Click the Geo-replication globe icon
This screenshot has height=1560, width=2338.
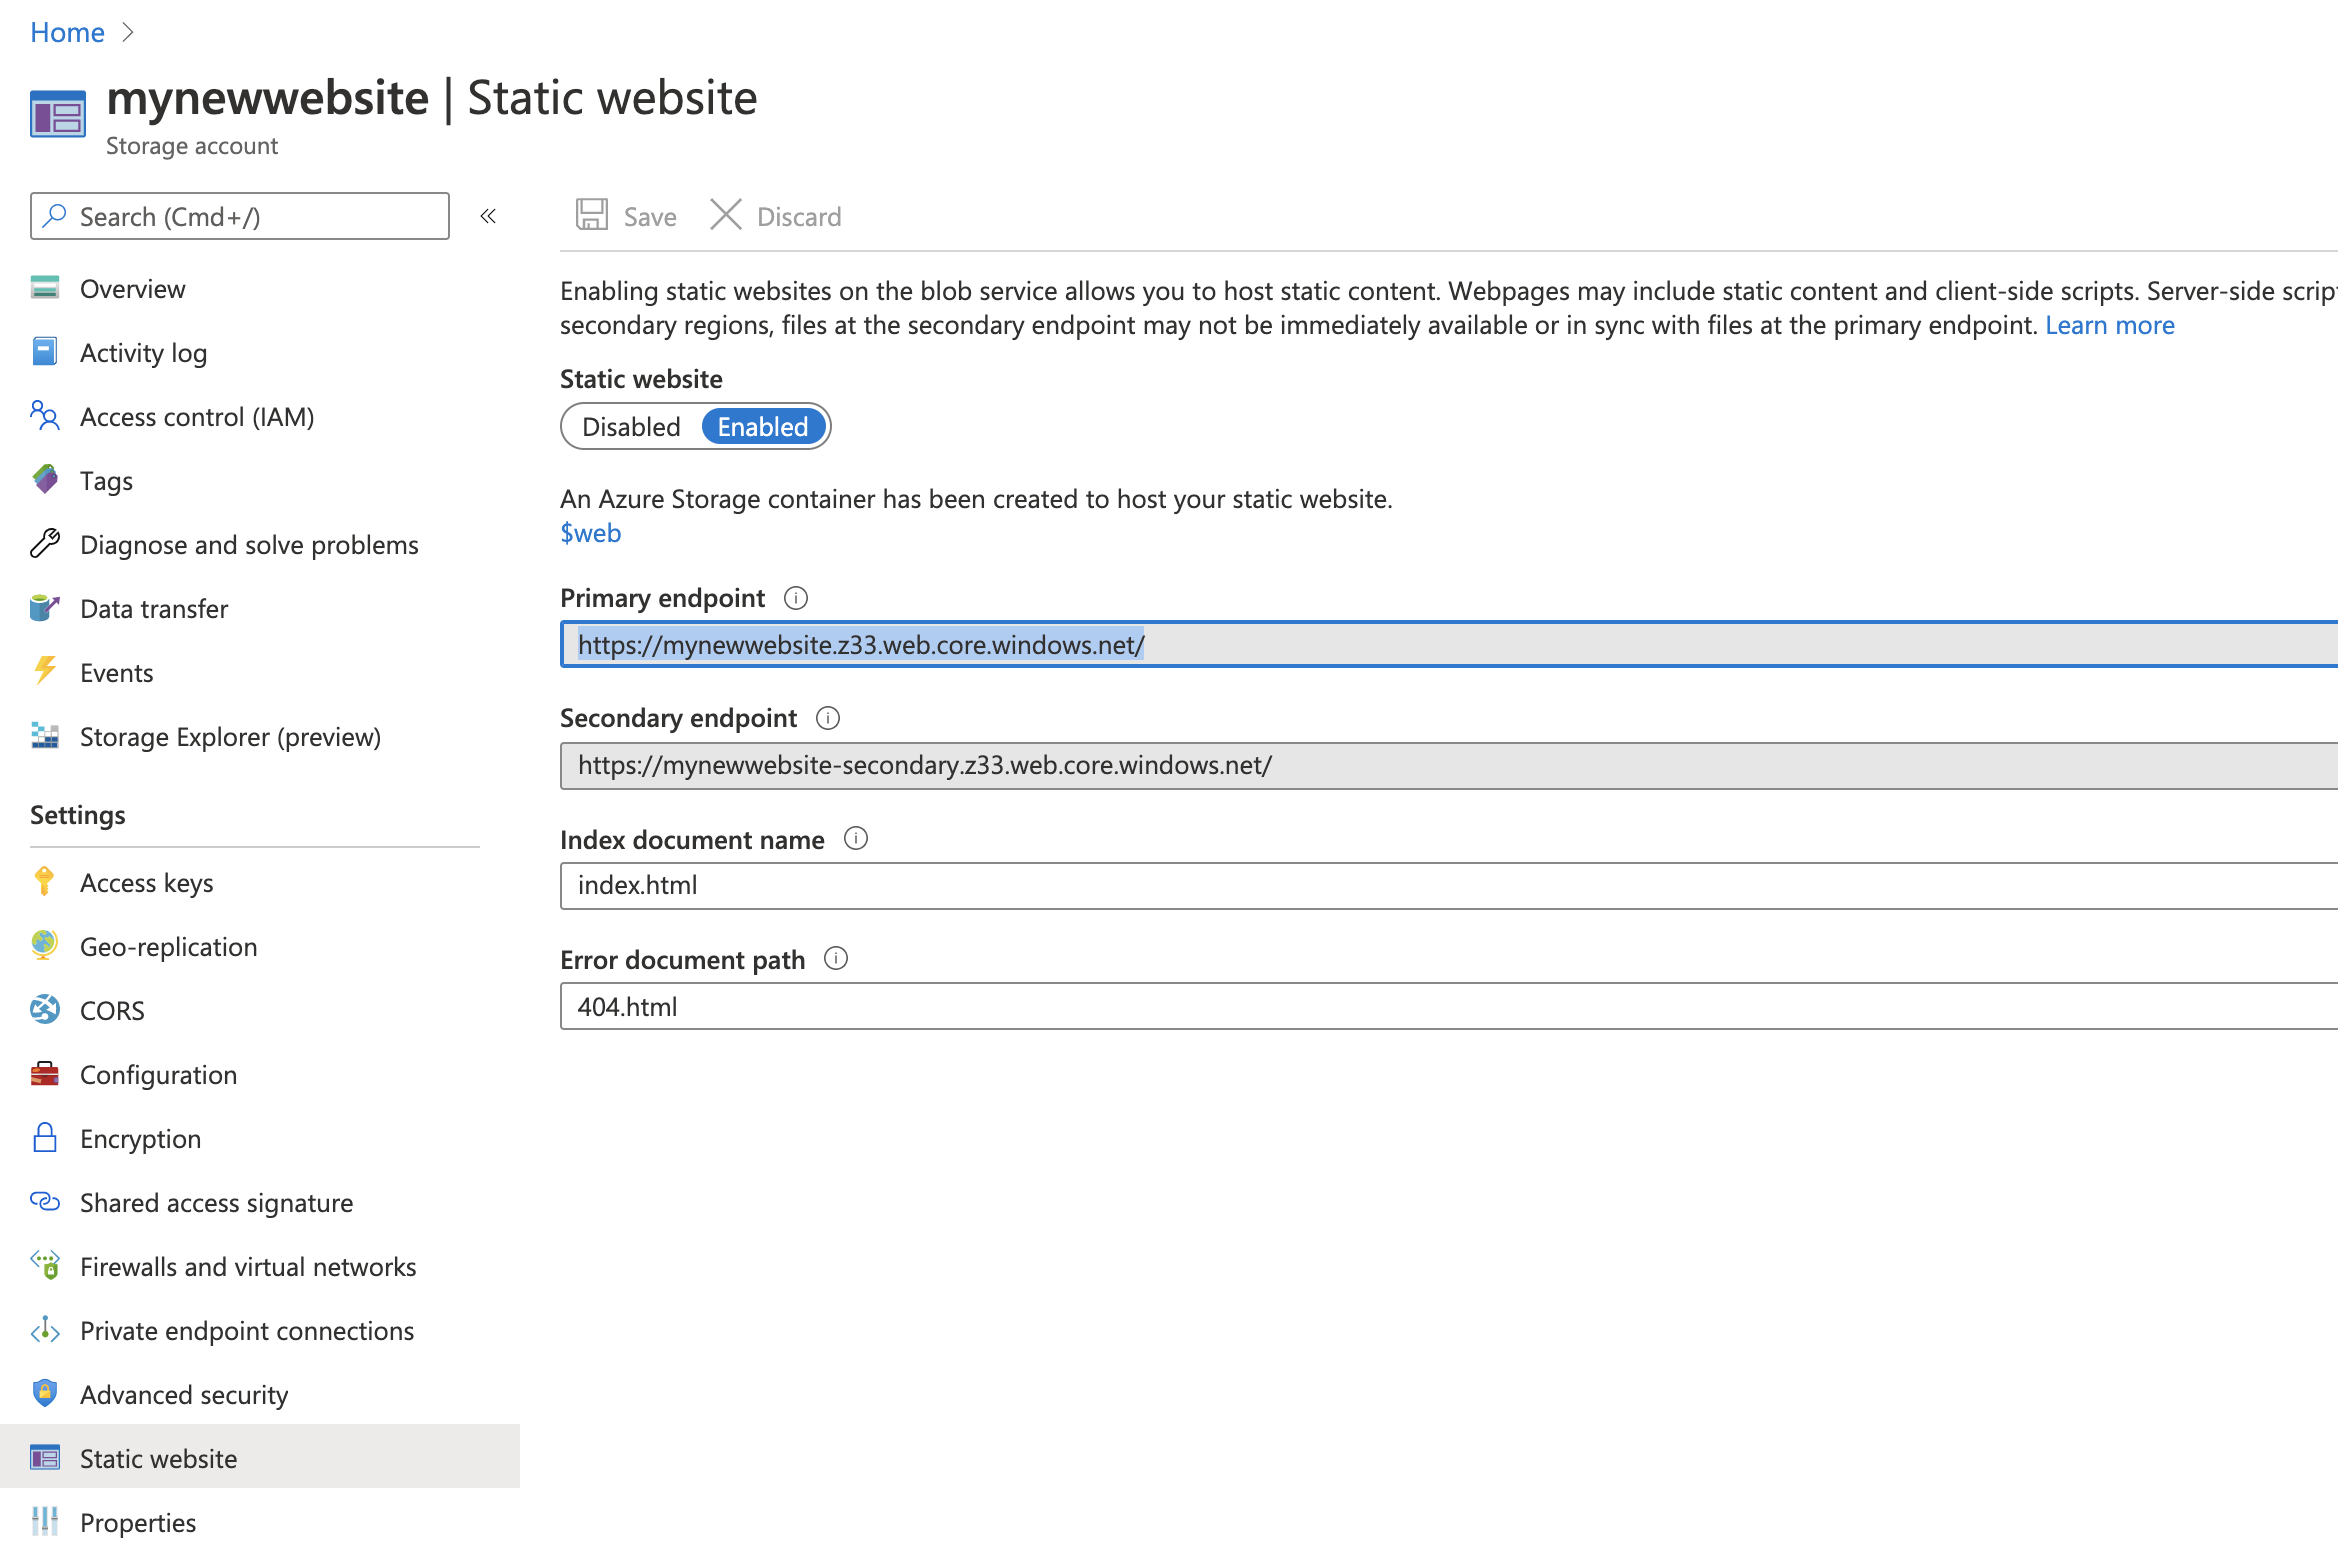(x=45, y=946)
